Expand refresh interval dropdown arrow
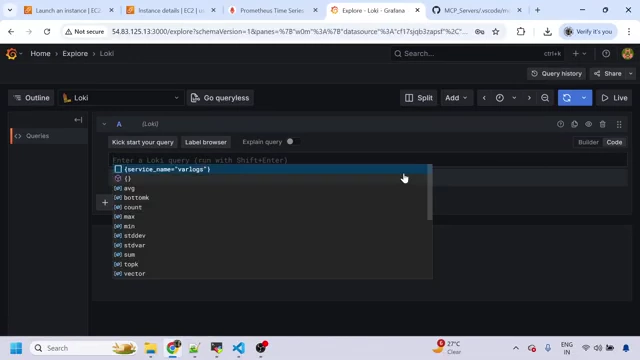 click(x=584, y=98)
